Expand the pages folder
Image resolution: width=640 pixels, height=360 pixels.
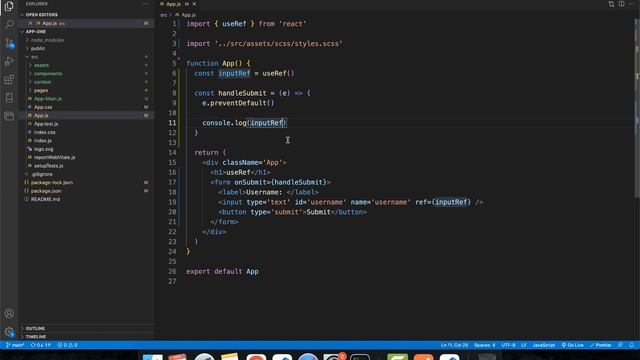click(x=41, y=90)
